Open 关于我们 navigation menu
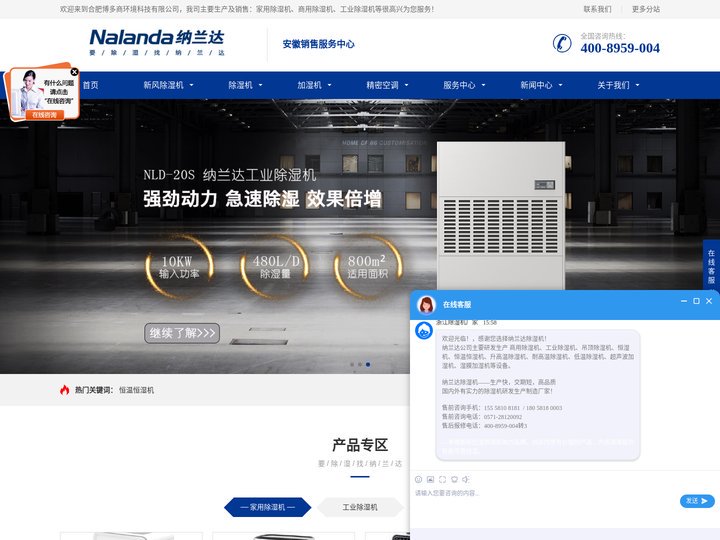Image resolution: width=720 pixels, height=540 pixels. pos(613,85)
